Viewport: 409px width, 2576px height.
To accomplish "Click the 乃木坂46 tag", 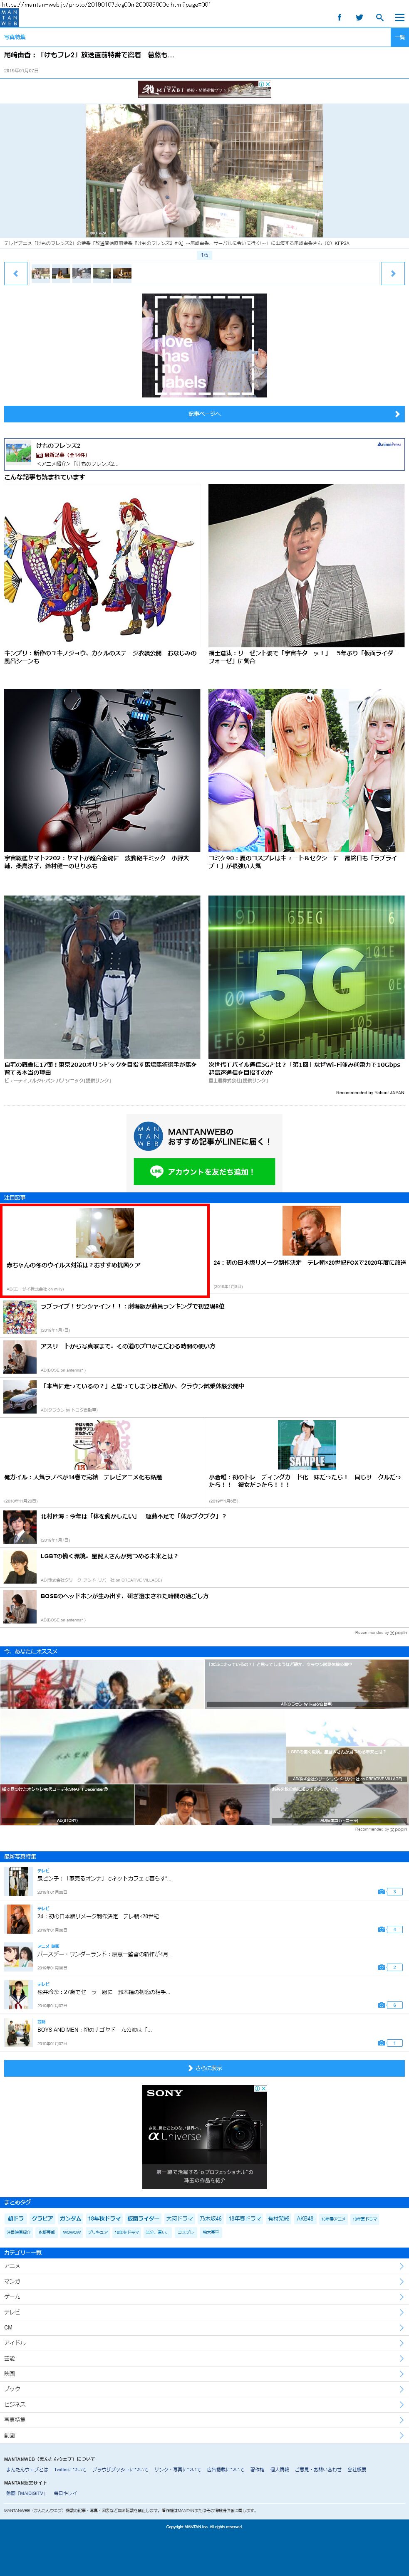I will click(211, 2218).
